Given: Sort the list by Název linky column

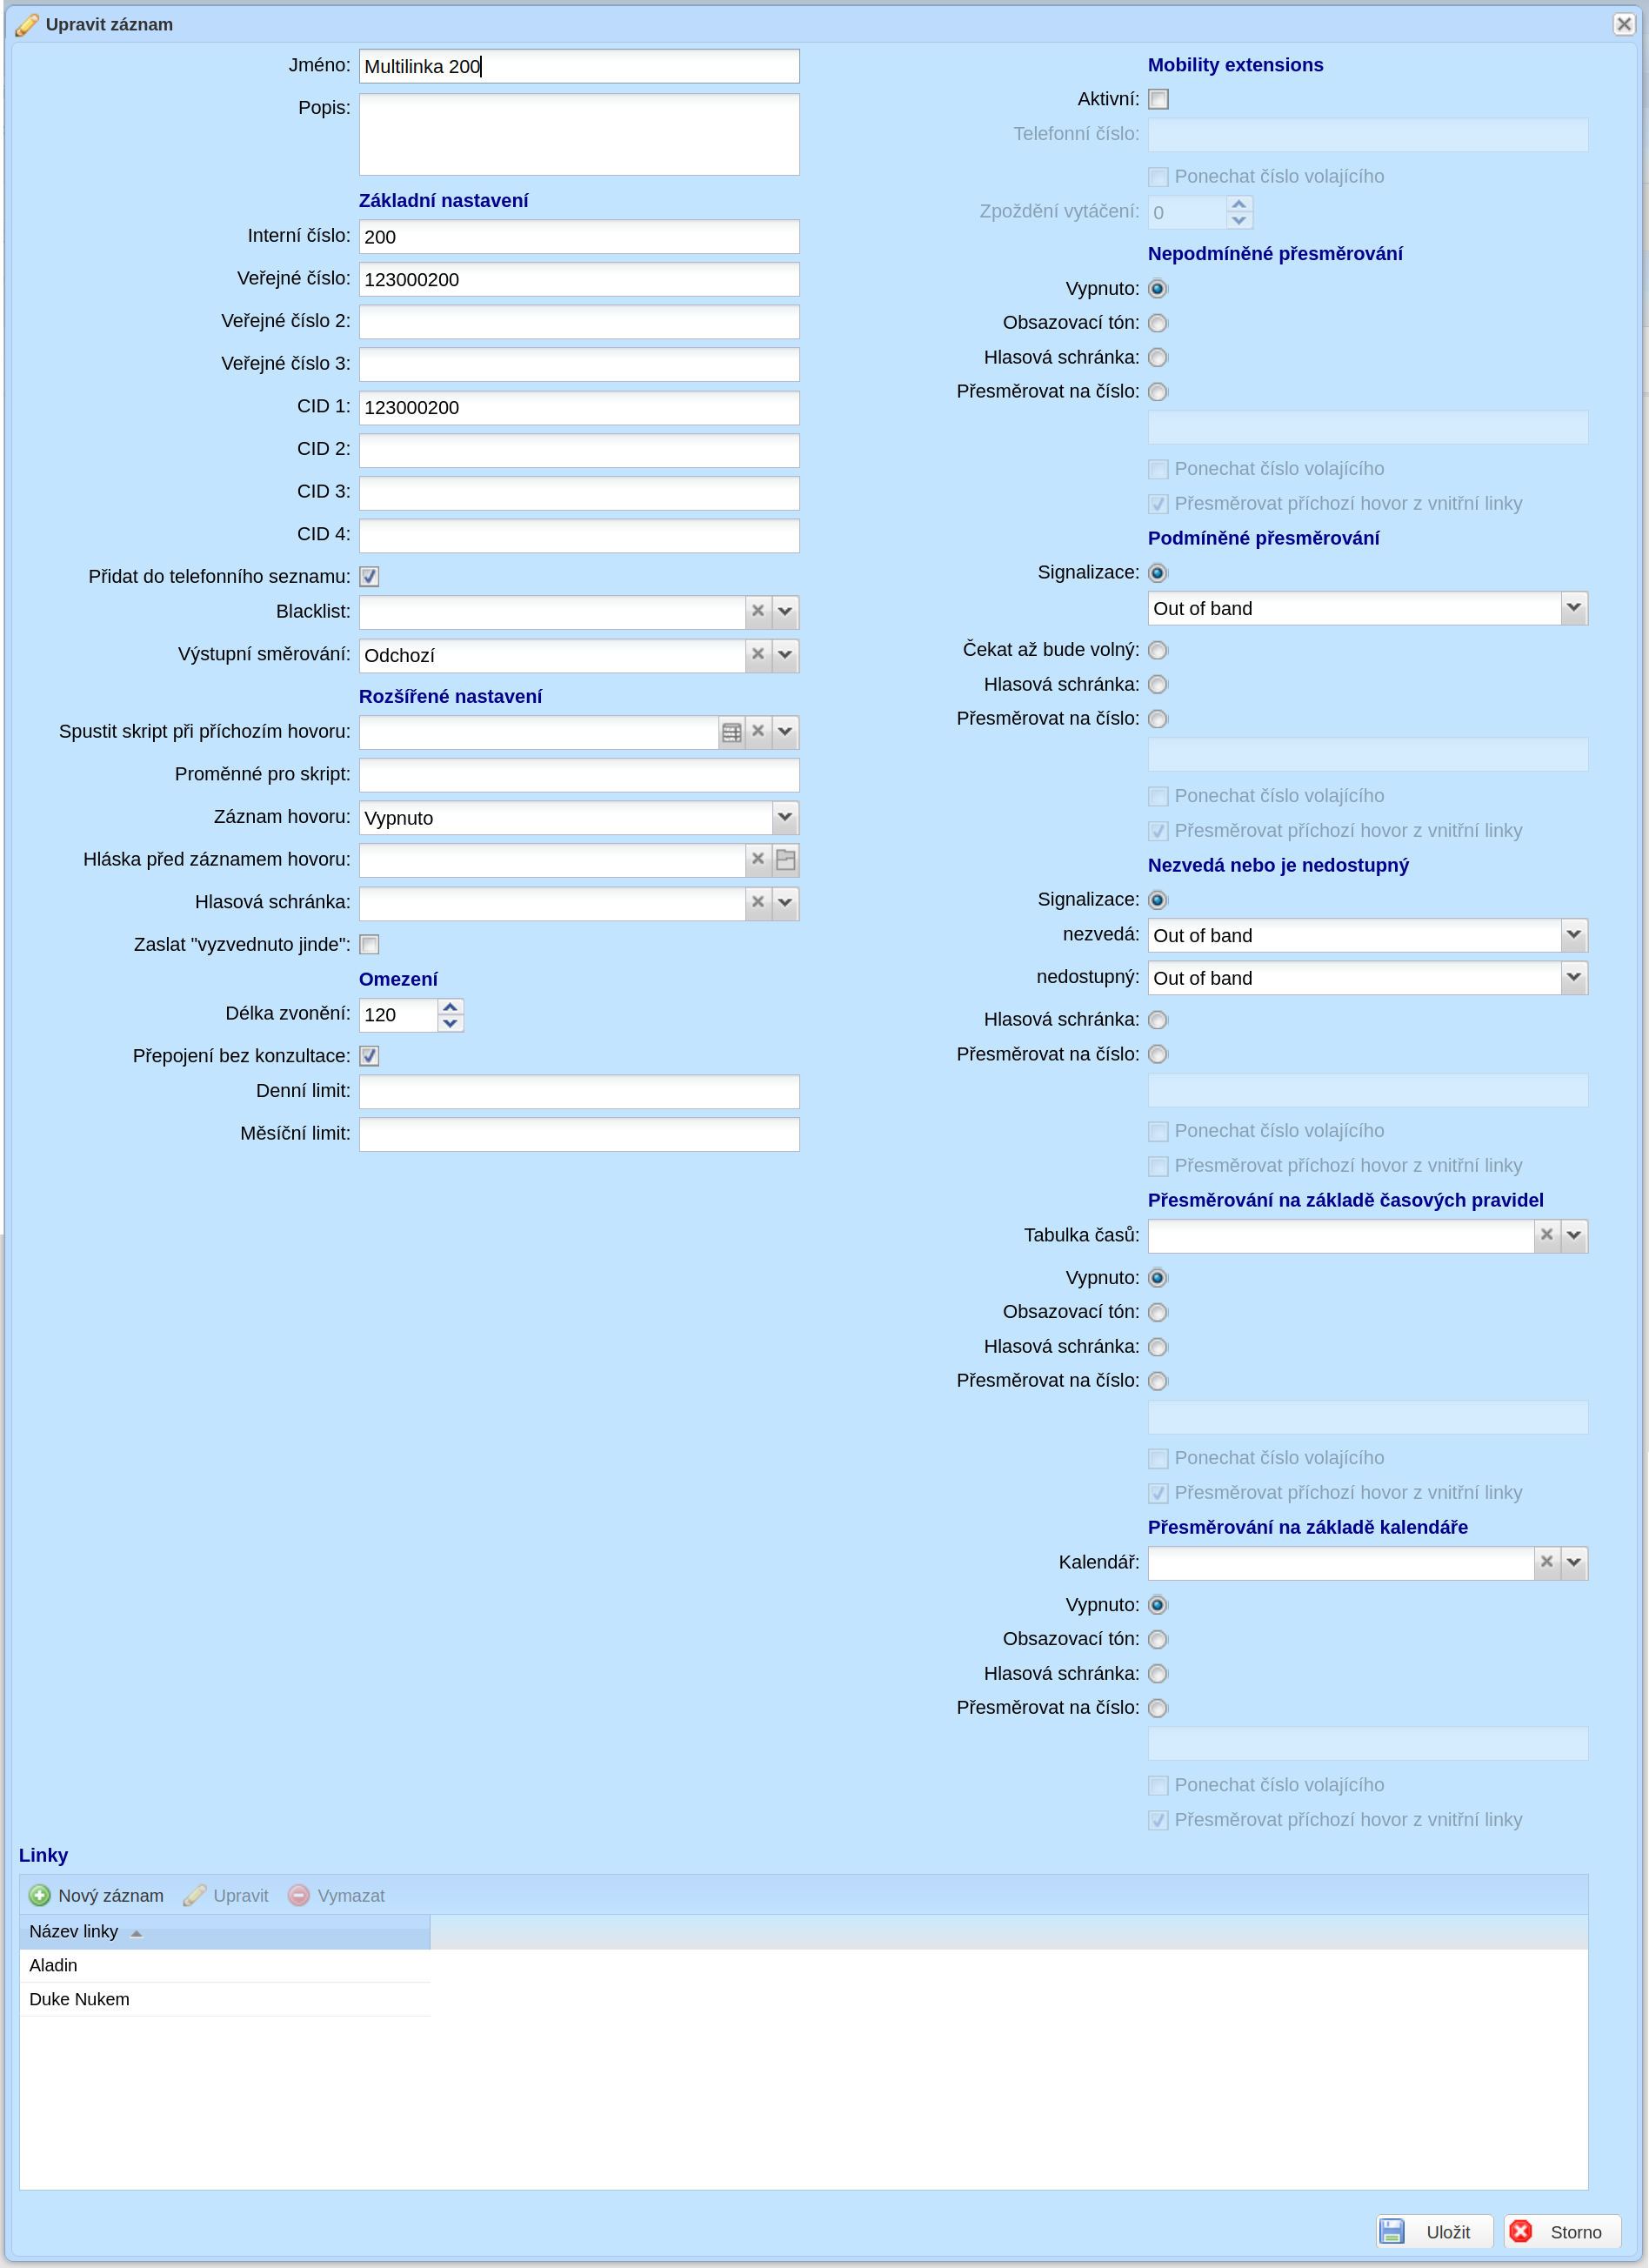Looking at the screenshot, I should point(225,1932).
